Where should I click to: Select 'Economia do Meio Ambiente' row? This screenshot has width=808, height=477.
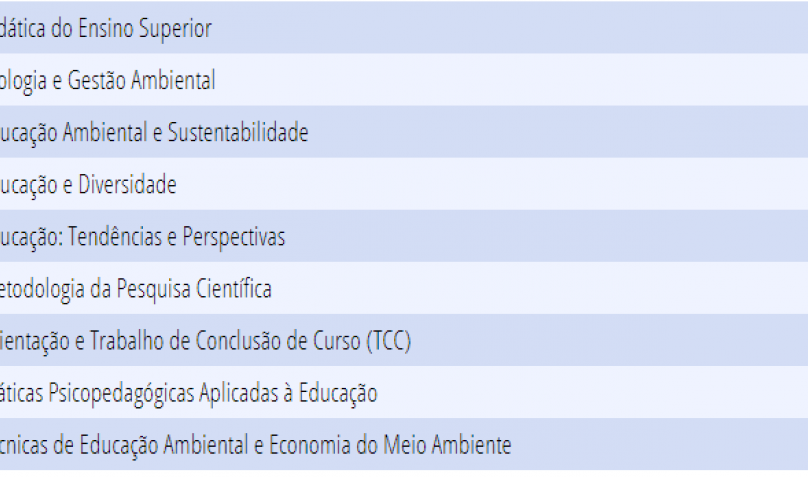click(x=404, y=444)
